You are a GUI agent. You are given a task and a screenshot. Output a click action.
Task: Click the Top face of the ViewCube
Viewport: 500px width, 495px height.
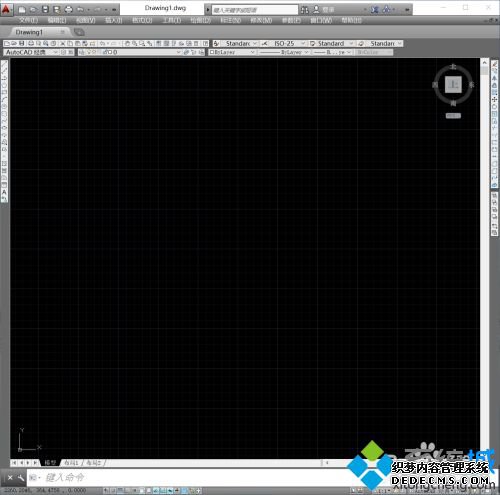pyautogui.click(x=453, y=85)
